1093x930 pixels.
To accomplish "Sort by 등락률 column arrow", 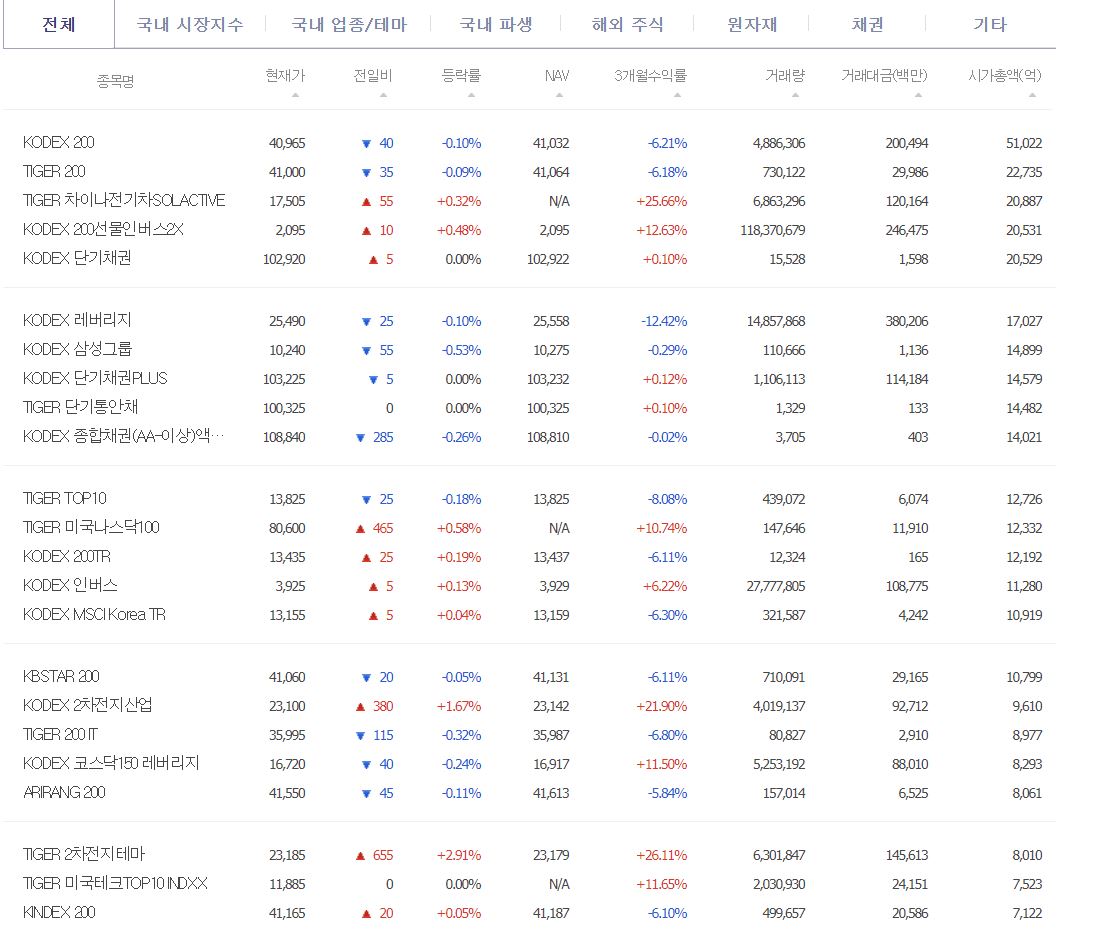I will [x=471, y=95].
